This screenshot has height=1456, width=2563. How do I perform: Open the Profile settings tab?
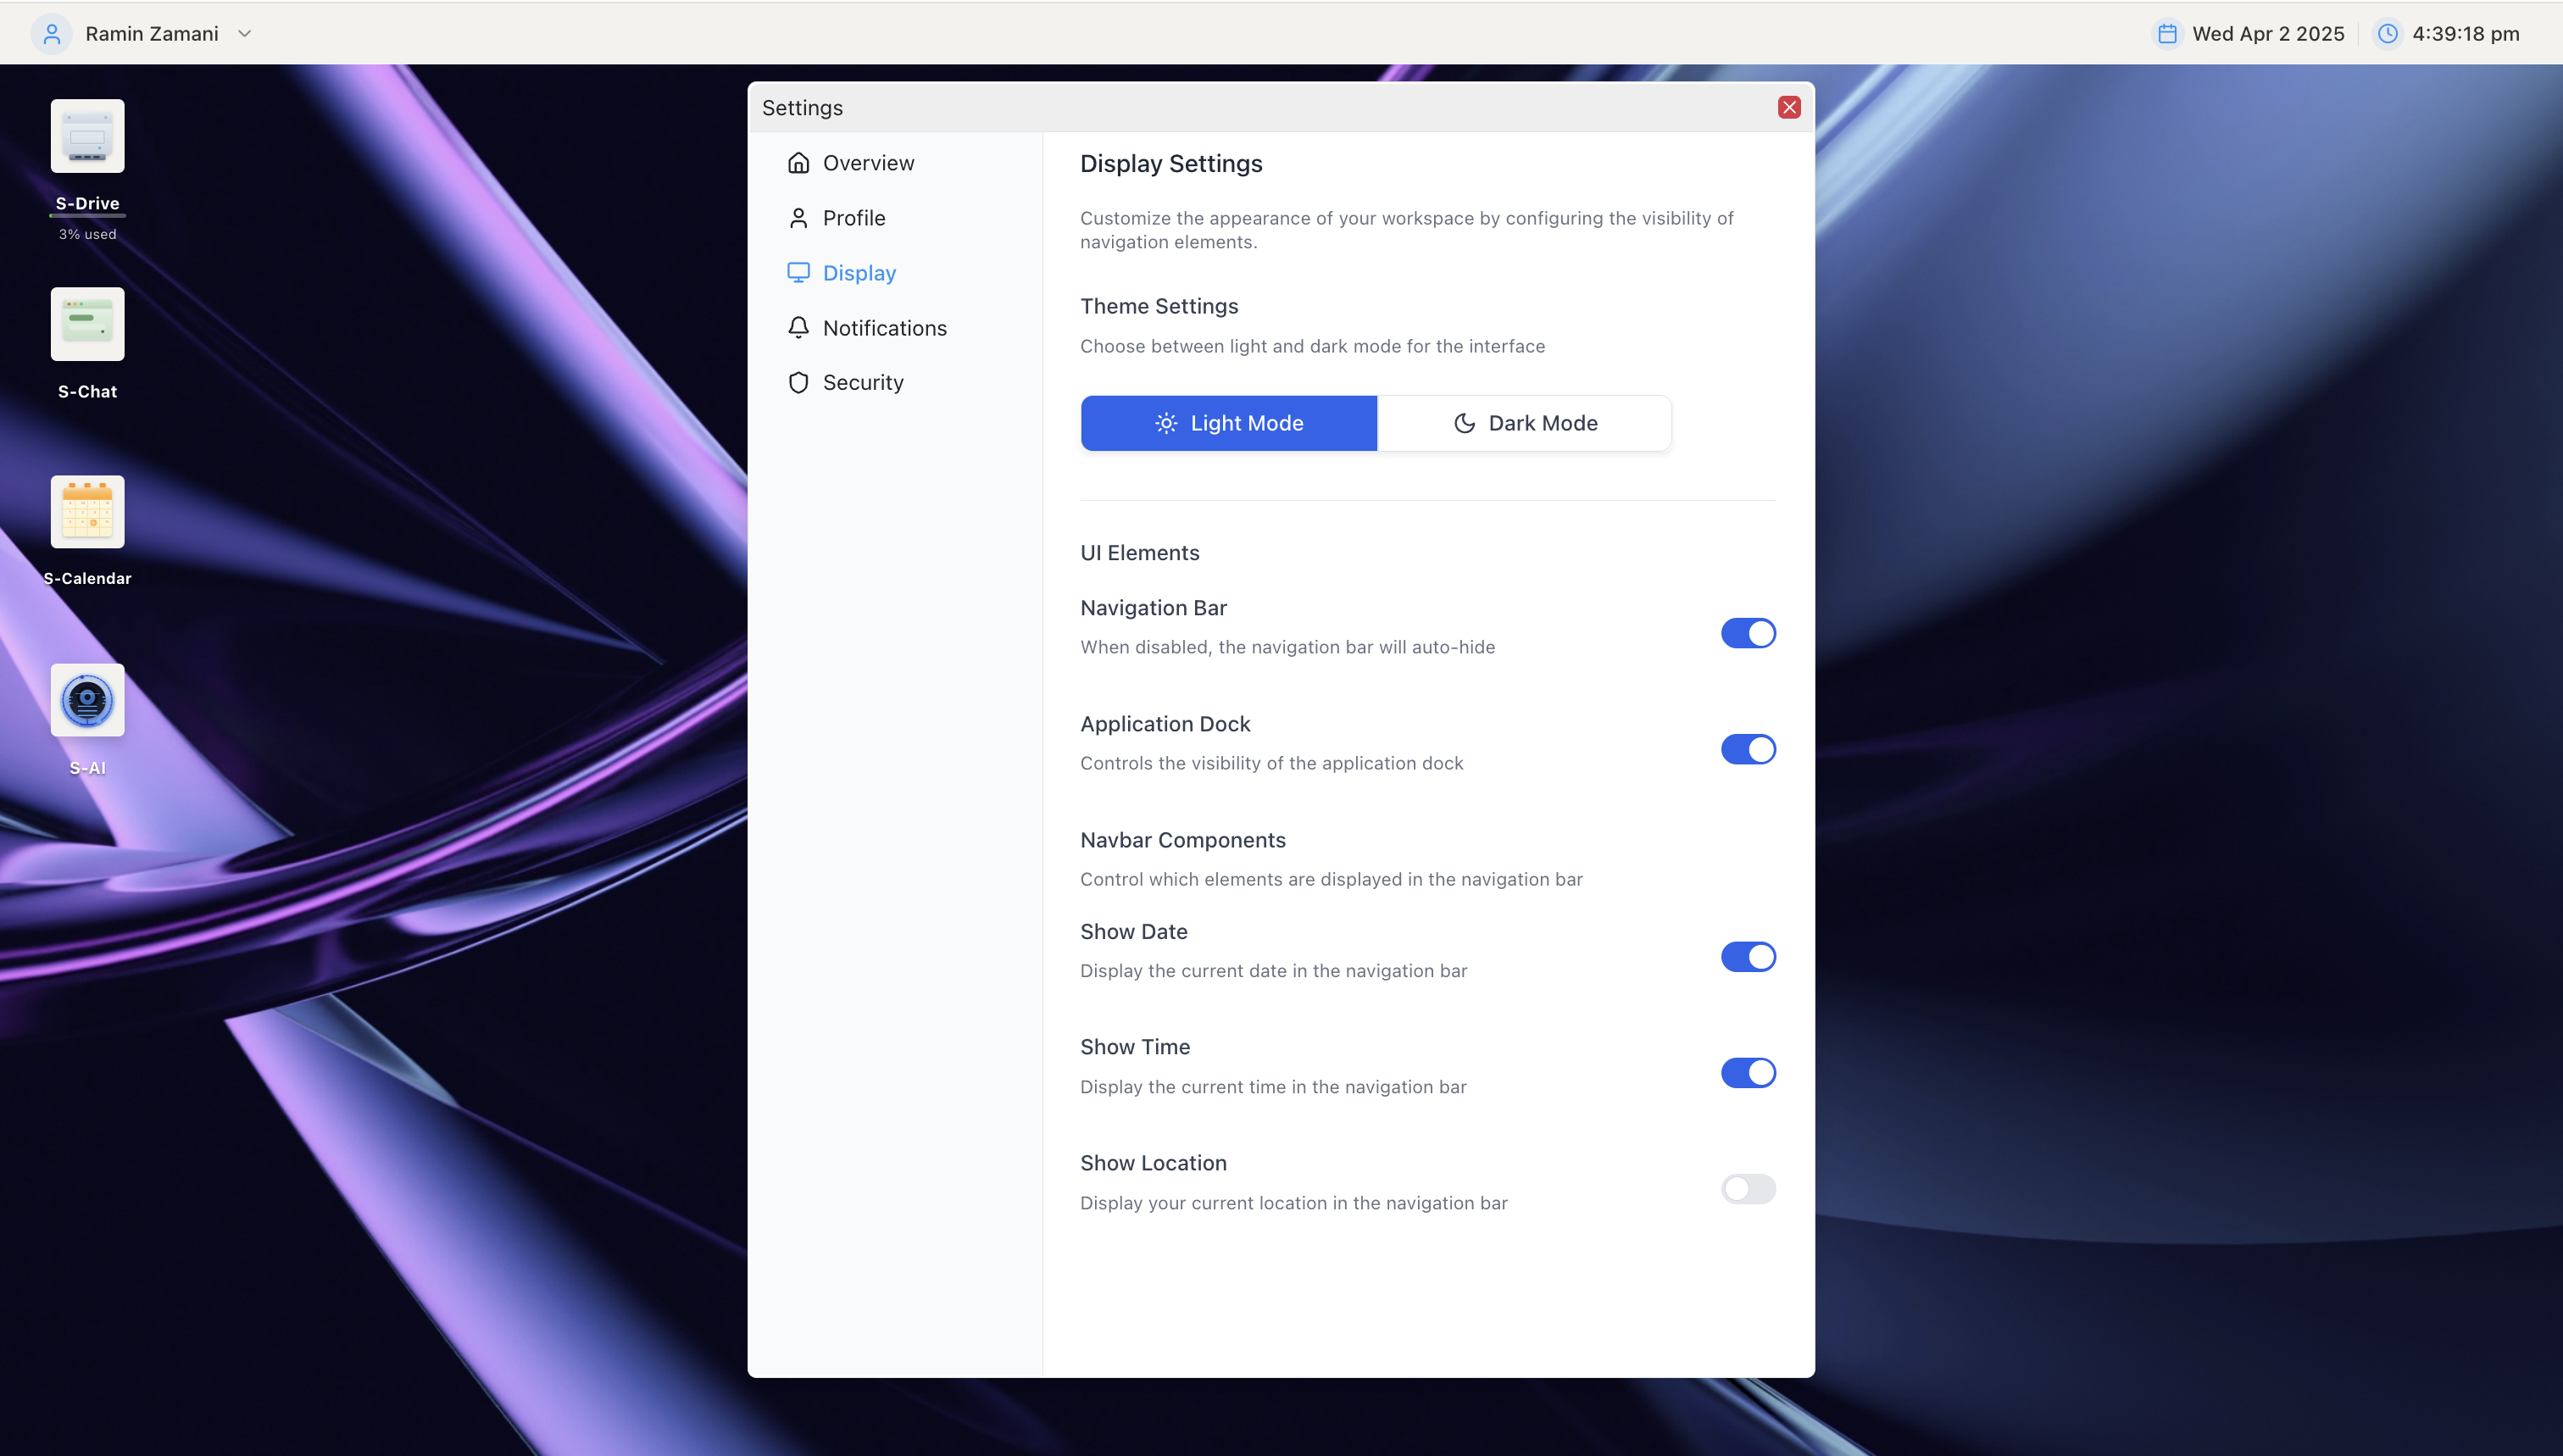[x=853, y=218]
